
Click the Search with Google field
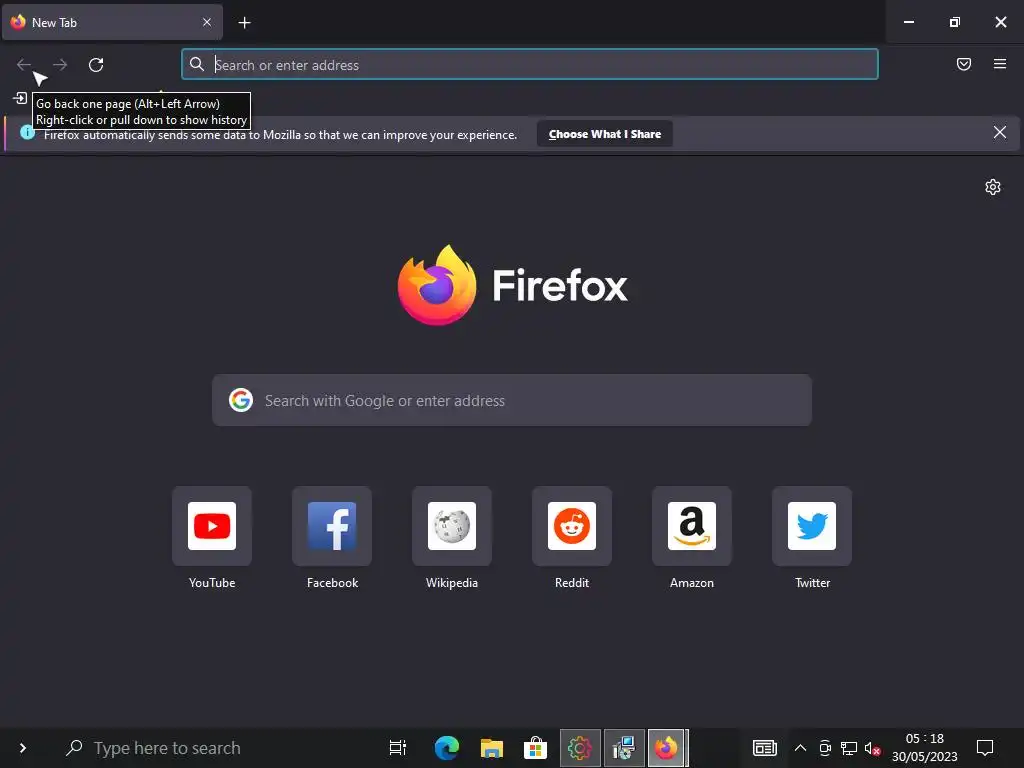pos(512,400)
